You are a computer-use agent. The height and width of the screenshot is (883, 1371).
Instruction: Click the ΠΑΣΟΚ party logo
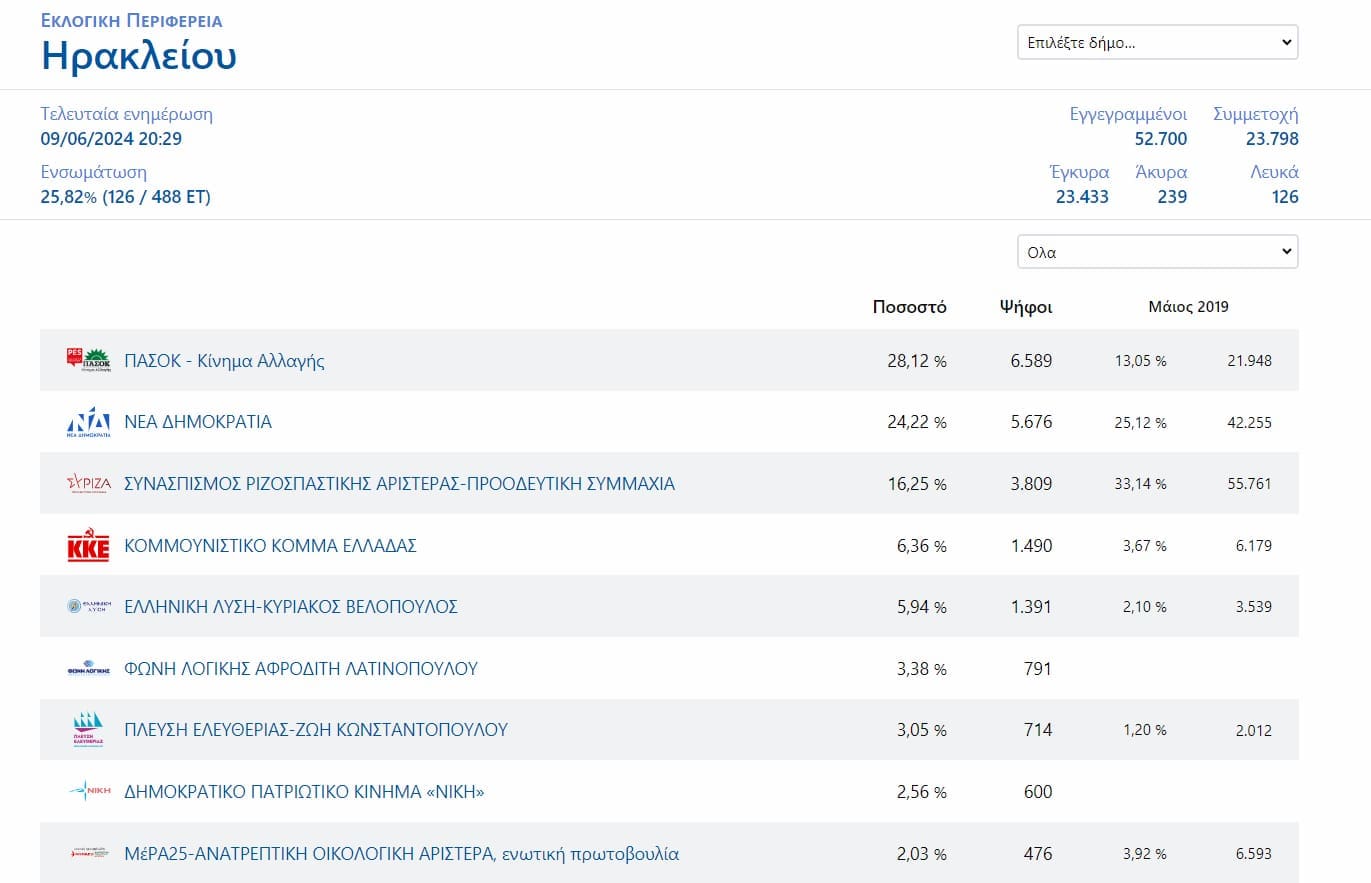[x=88, y=360]
